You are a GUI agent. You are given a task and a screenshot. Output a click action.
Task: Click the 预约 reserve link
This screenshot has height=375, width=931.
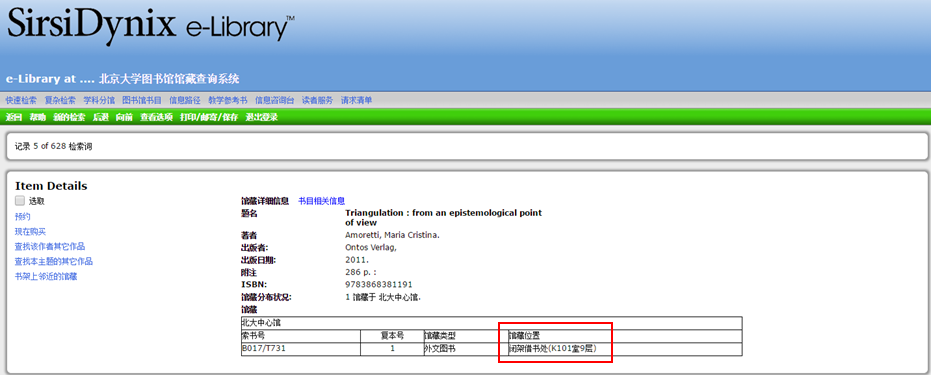pyautogui.click(x=23, y=217)
